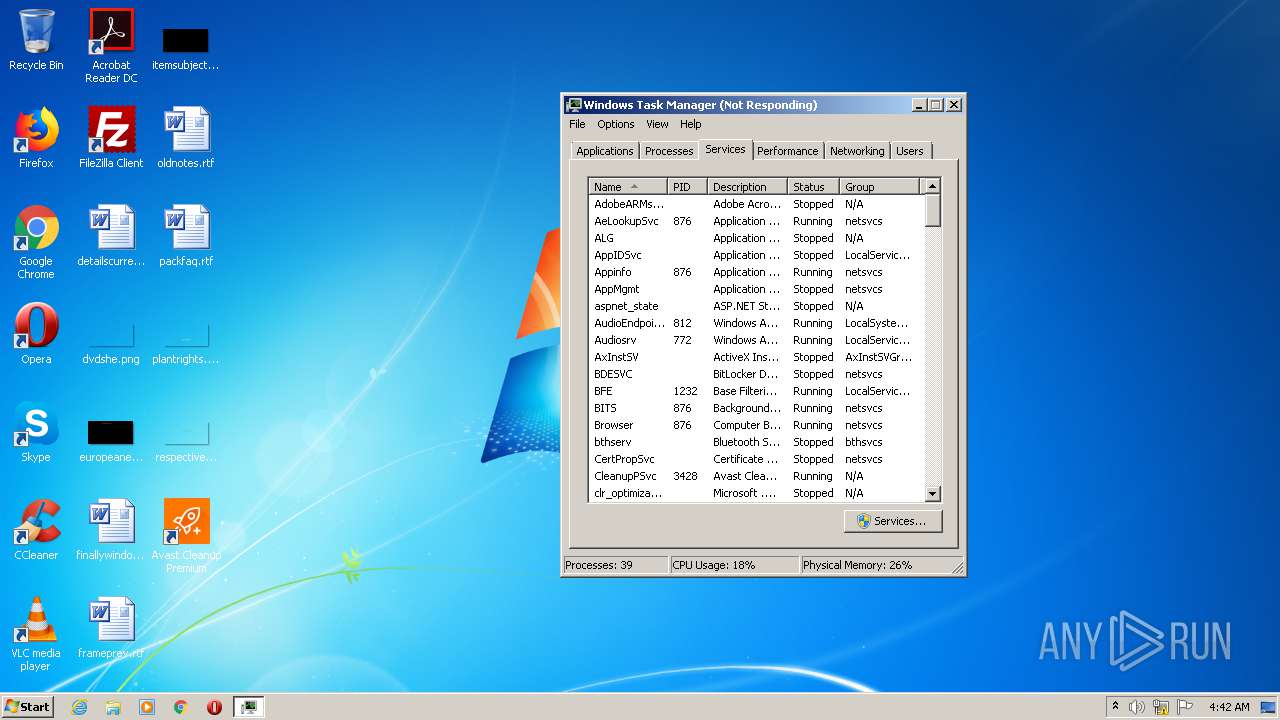1280x720 pixels.
Task: Select the bthserv service row
Action: (x=756, y=442)
